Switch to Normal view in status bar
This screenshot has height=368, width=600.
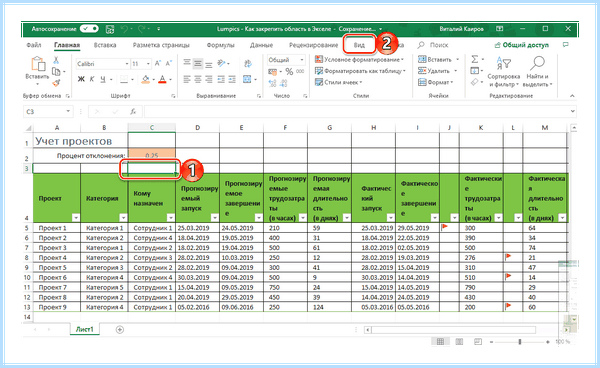coord(440,341)
